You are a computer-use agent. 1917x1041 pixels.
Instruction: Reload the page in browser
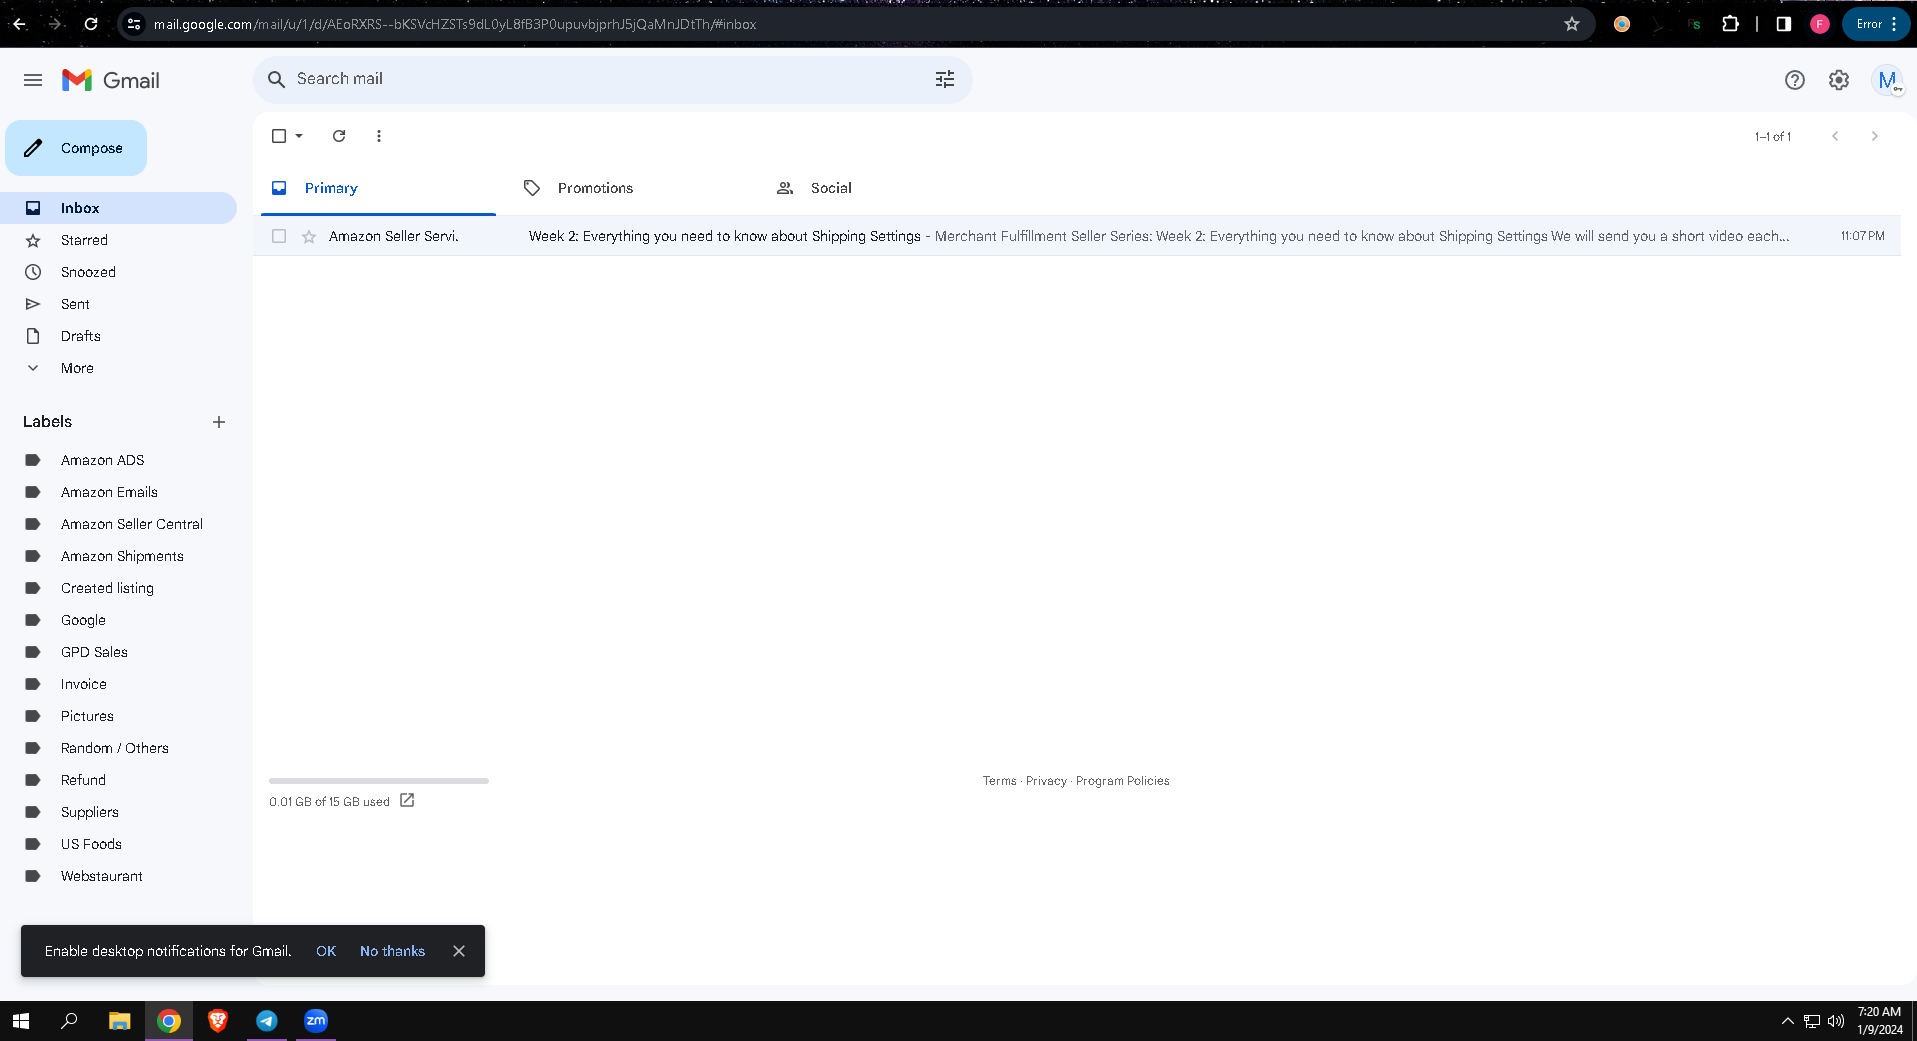click(91, 24)
